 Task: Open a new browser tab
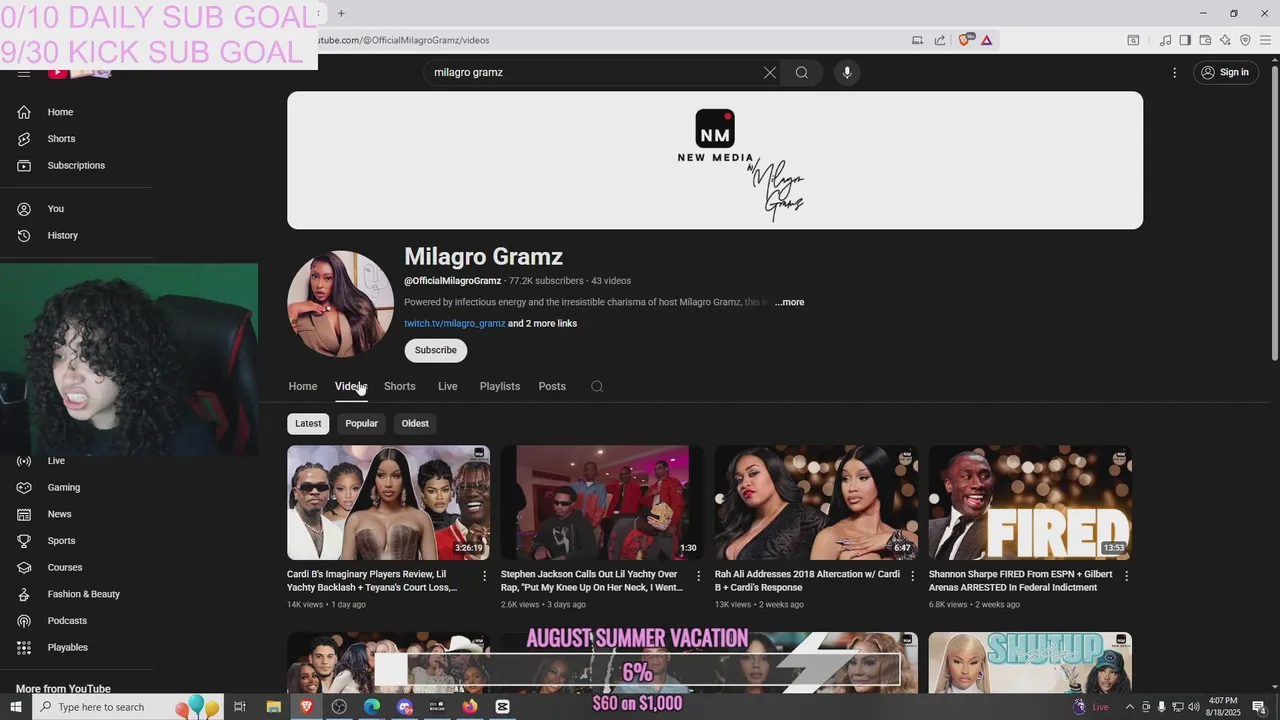point(341,13)
